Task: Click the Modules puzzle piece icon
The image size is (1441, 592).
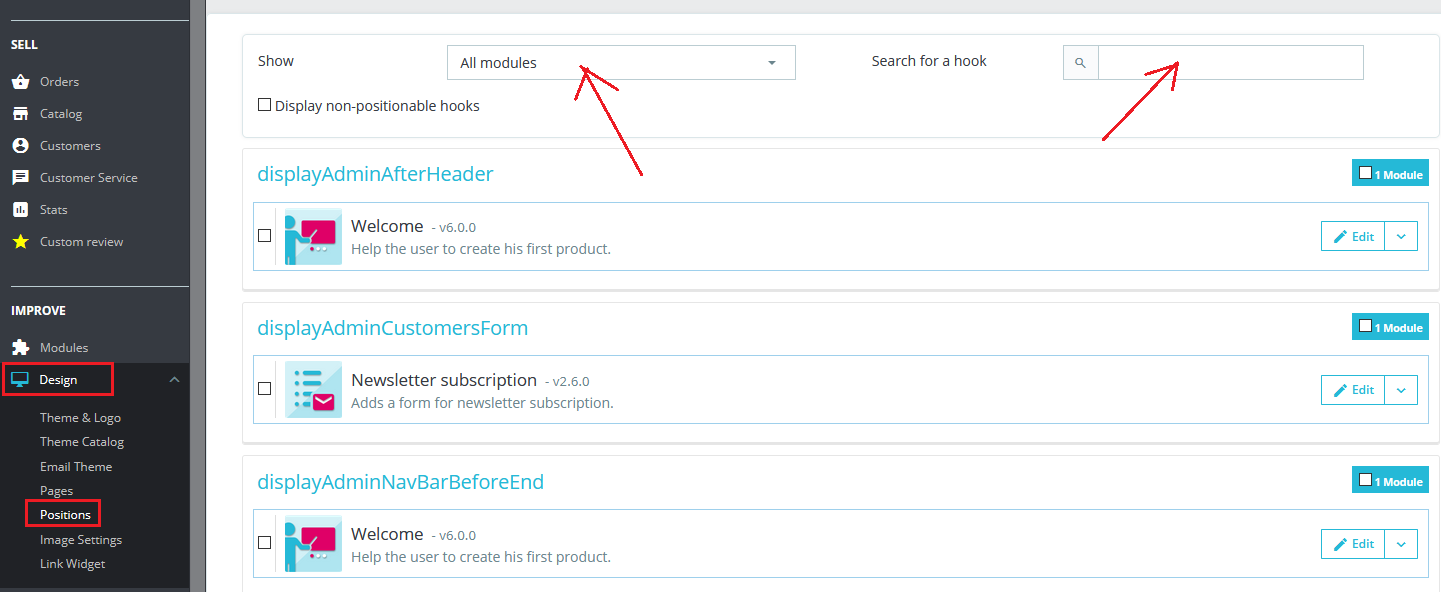Action: coord(20,348)
